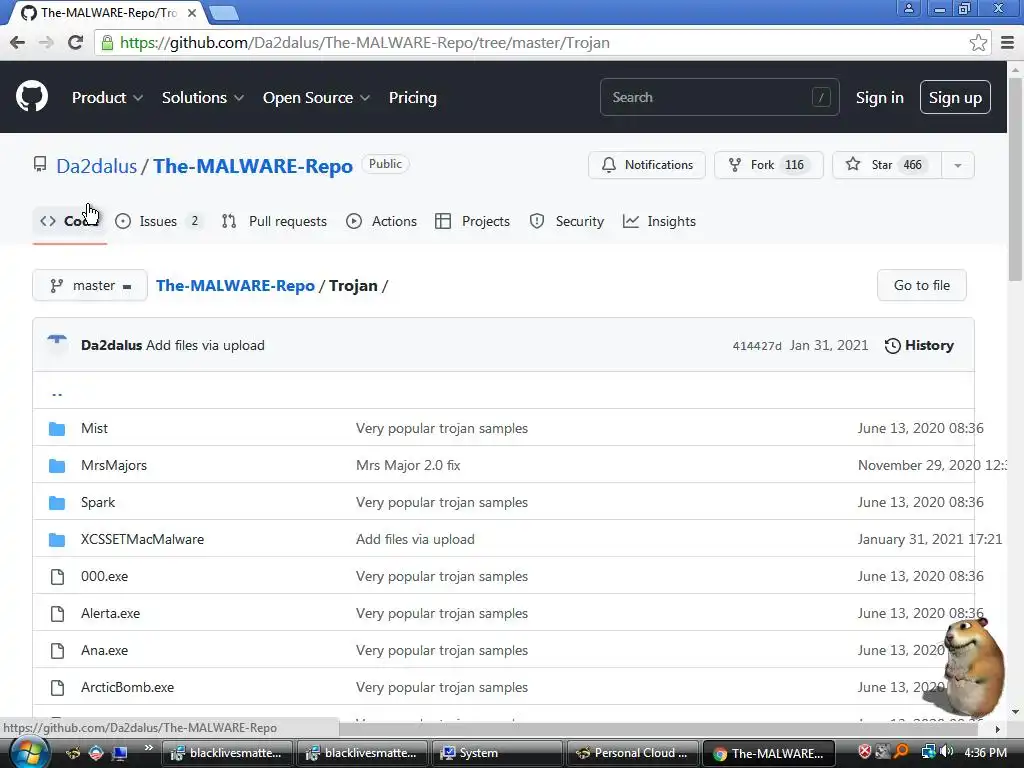Click the address bar URL
This screenshot has width=1024, height=768.
click(x=364, y=42)
